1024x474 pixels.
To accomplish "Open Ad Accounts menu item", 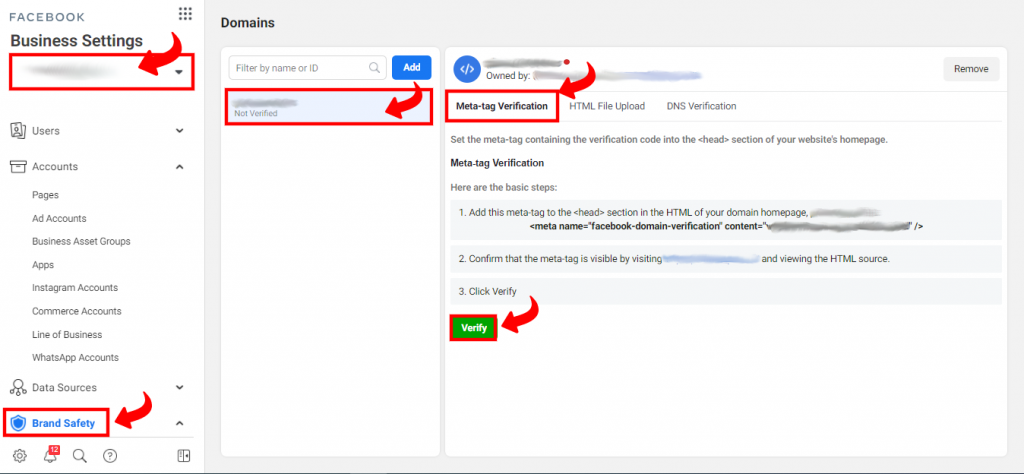I will (x=59, y=218).
